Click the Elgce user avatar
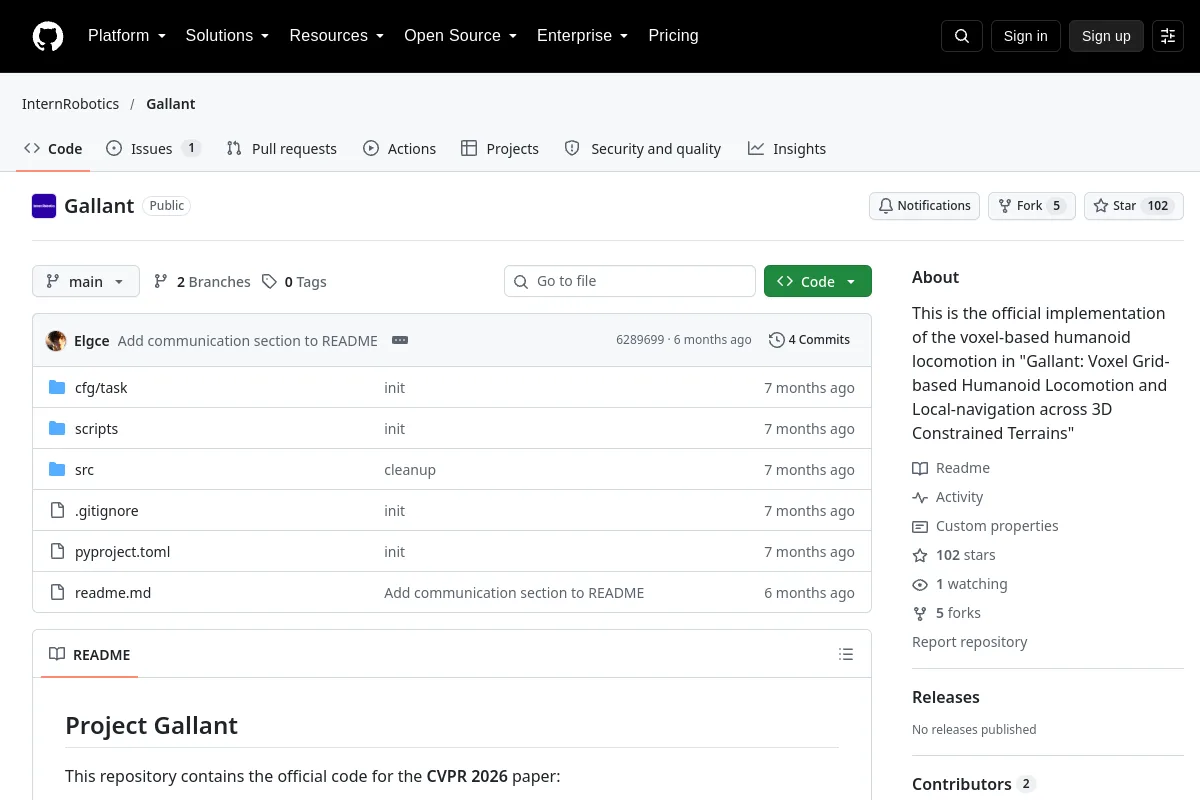This screenshot has height=800, width=1200. (56, 340)
